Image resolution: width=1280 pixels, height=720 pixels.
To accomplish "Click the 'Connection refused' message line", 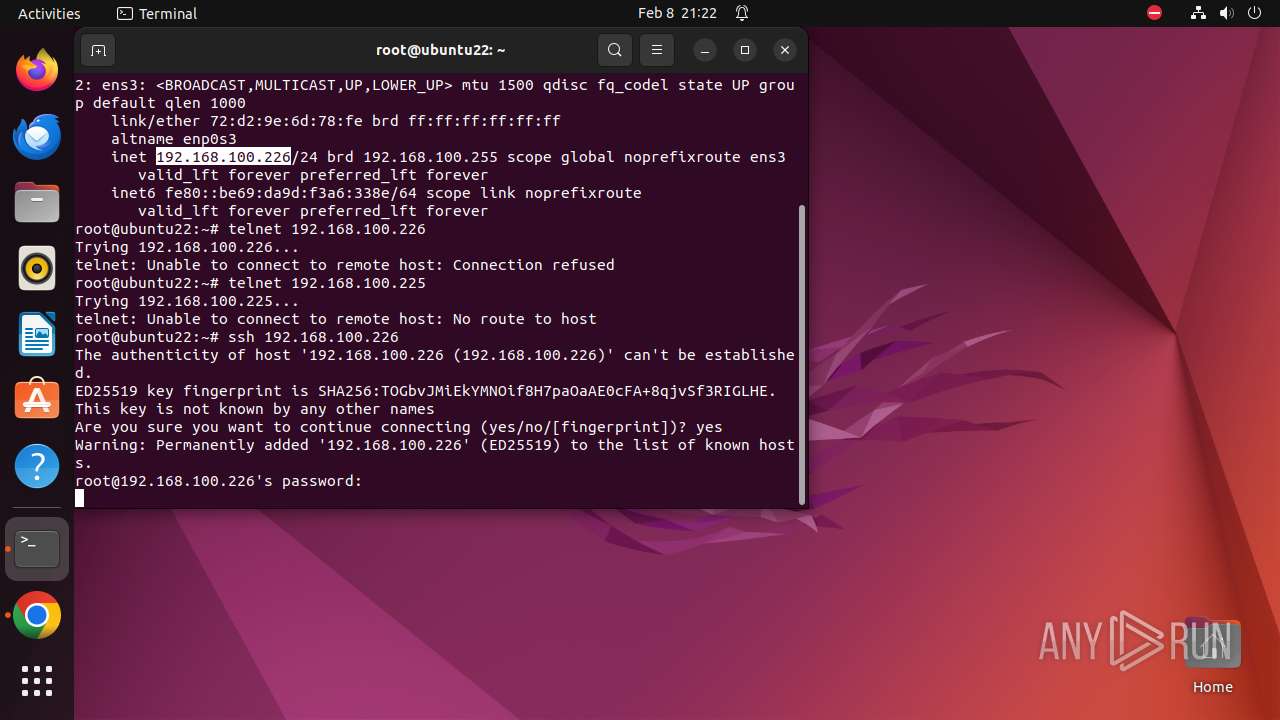I will 345,265.
